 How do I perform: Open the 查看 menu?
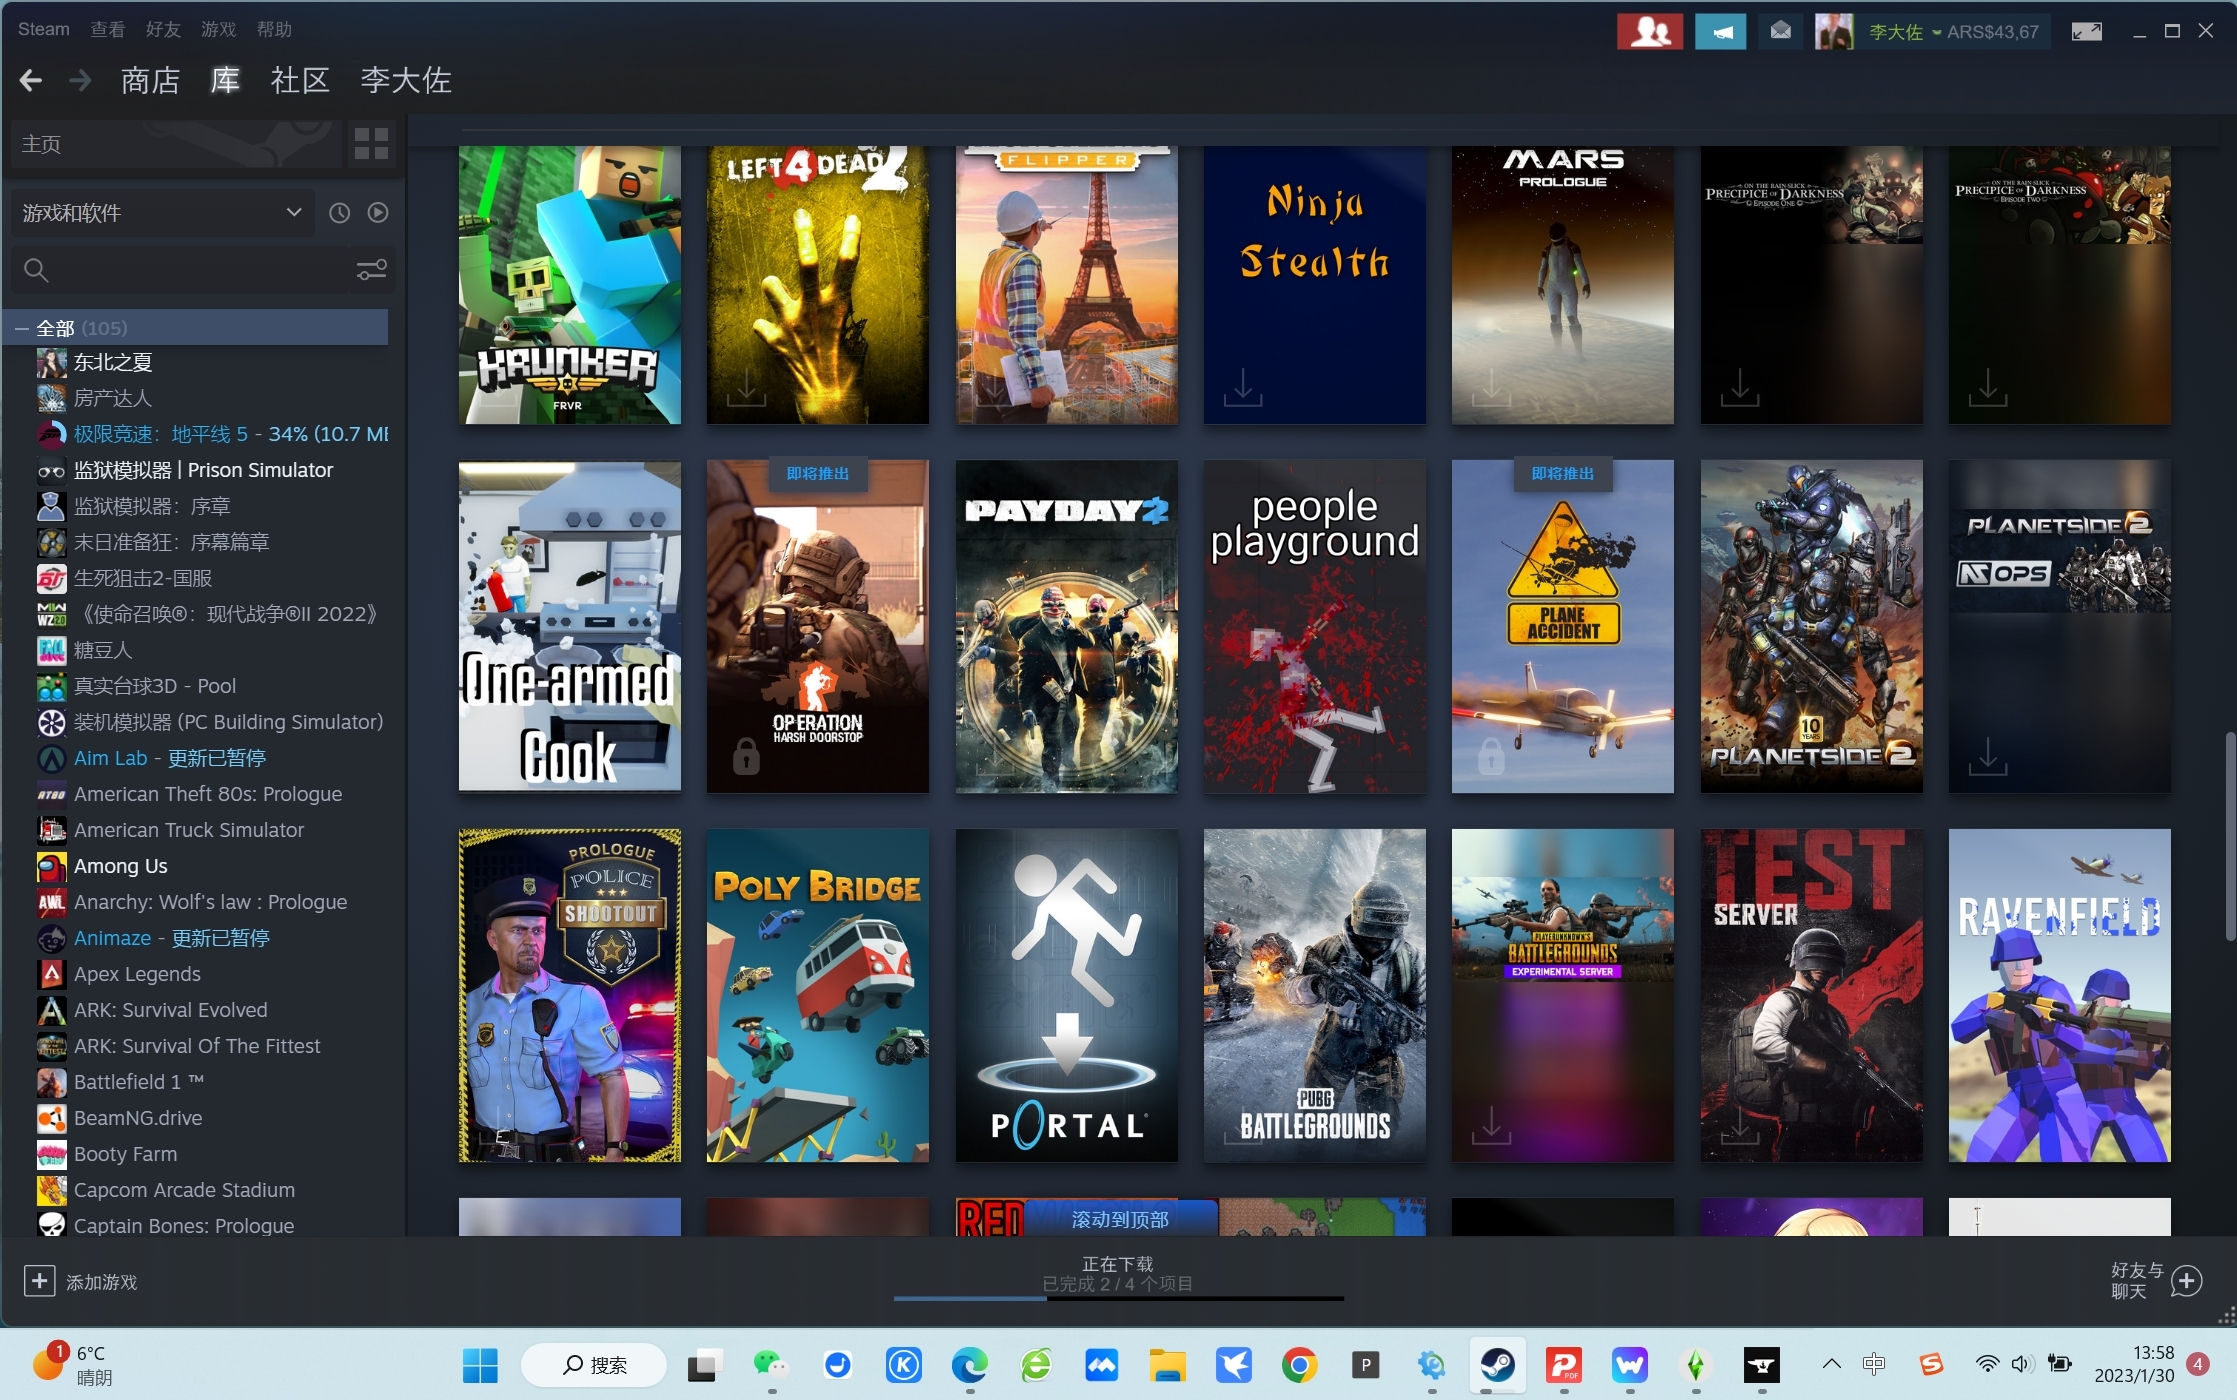pos(107,29)
